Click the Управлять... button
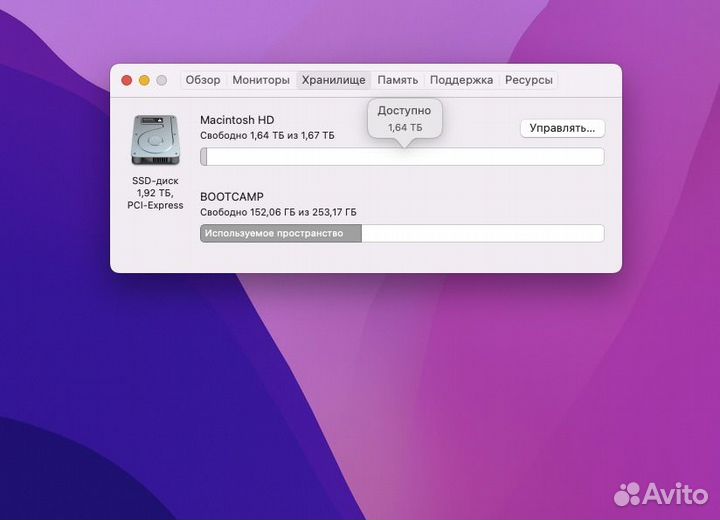Viewport: 720px width, 520px height. (562, 128)
